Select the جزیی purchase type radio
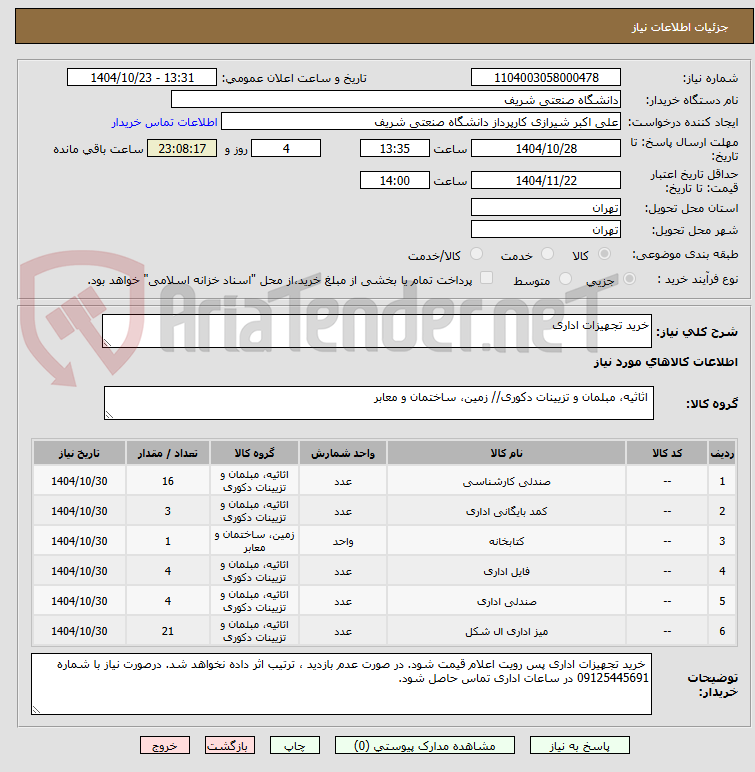Screen dimensions: 755x772 click(629, 279)
